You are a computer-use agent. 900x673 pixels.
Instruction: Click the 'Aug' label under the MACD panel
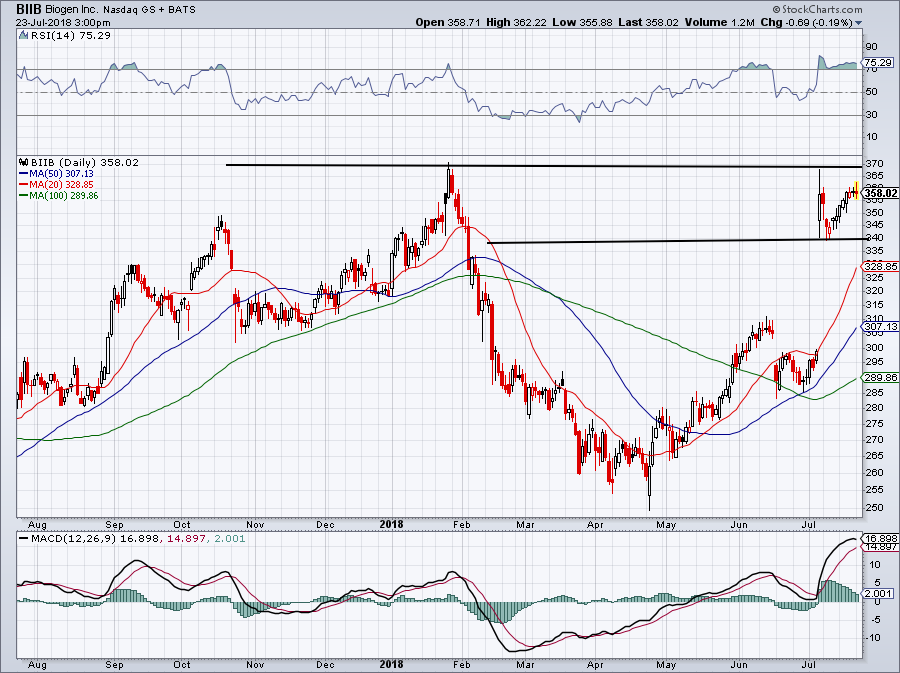pyautogui.click(x=37, y=665)
